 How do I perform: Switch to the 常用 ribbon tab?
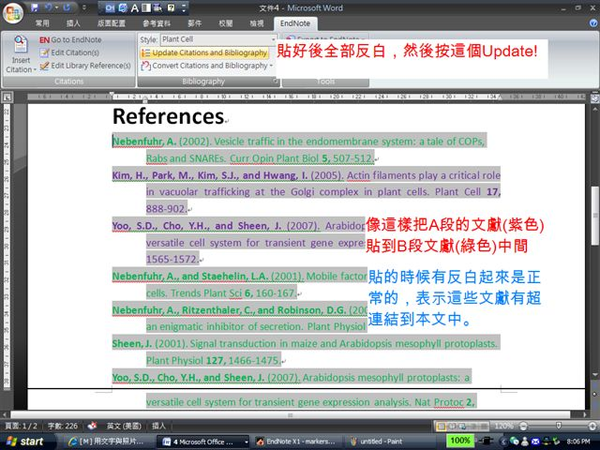pyautogui.click(x=42, y=23)
